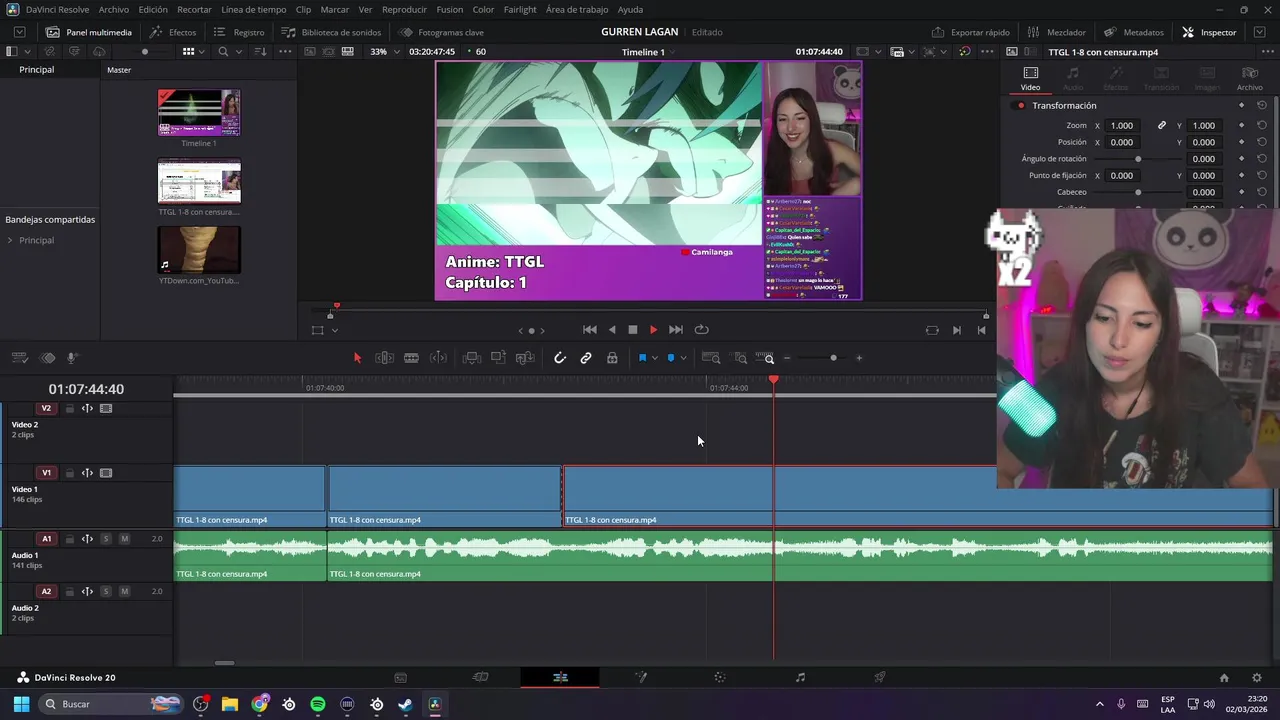Toggle Panel multimedia panel
The image size is (1280, 720).
(x=89, y=32)
